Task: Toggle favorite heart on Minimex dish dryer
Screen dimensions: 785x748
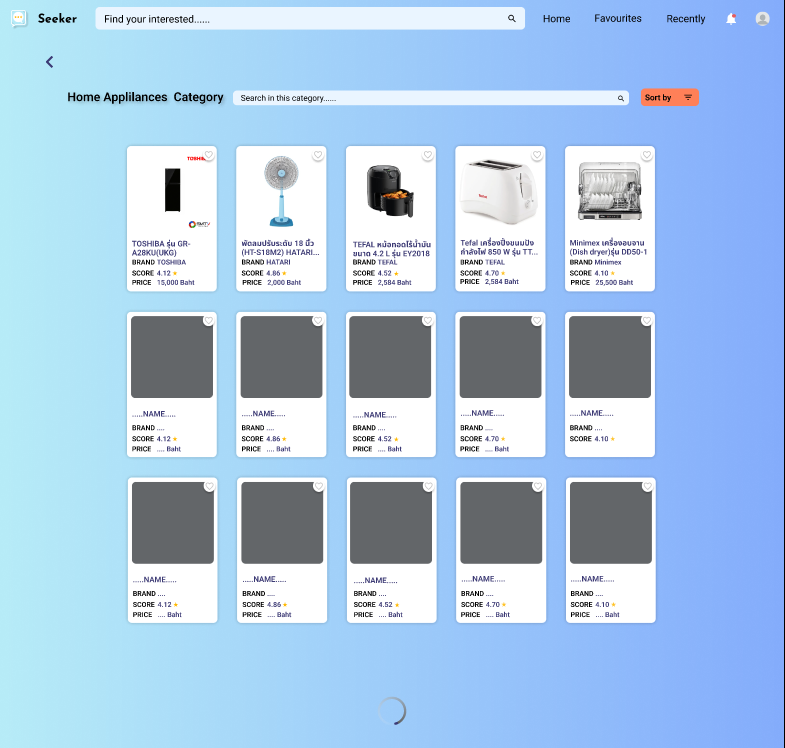Action: (647, 155)
